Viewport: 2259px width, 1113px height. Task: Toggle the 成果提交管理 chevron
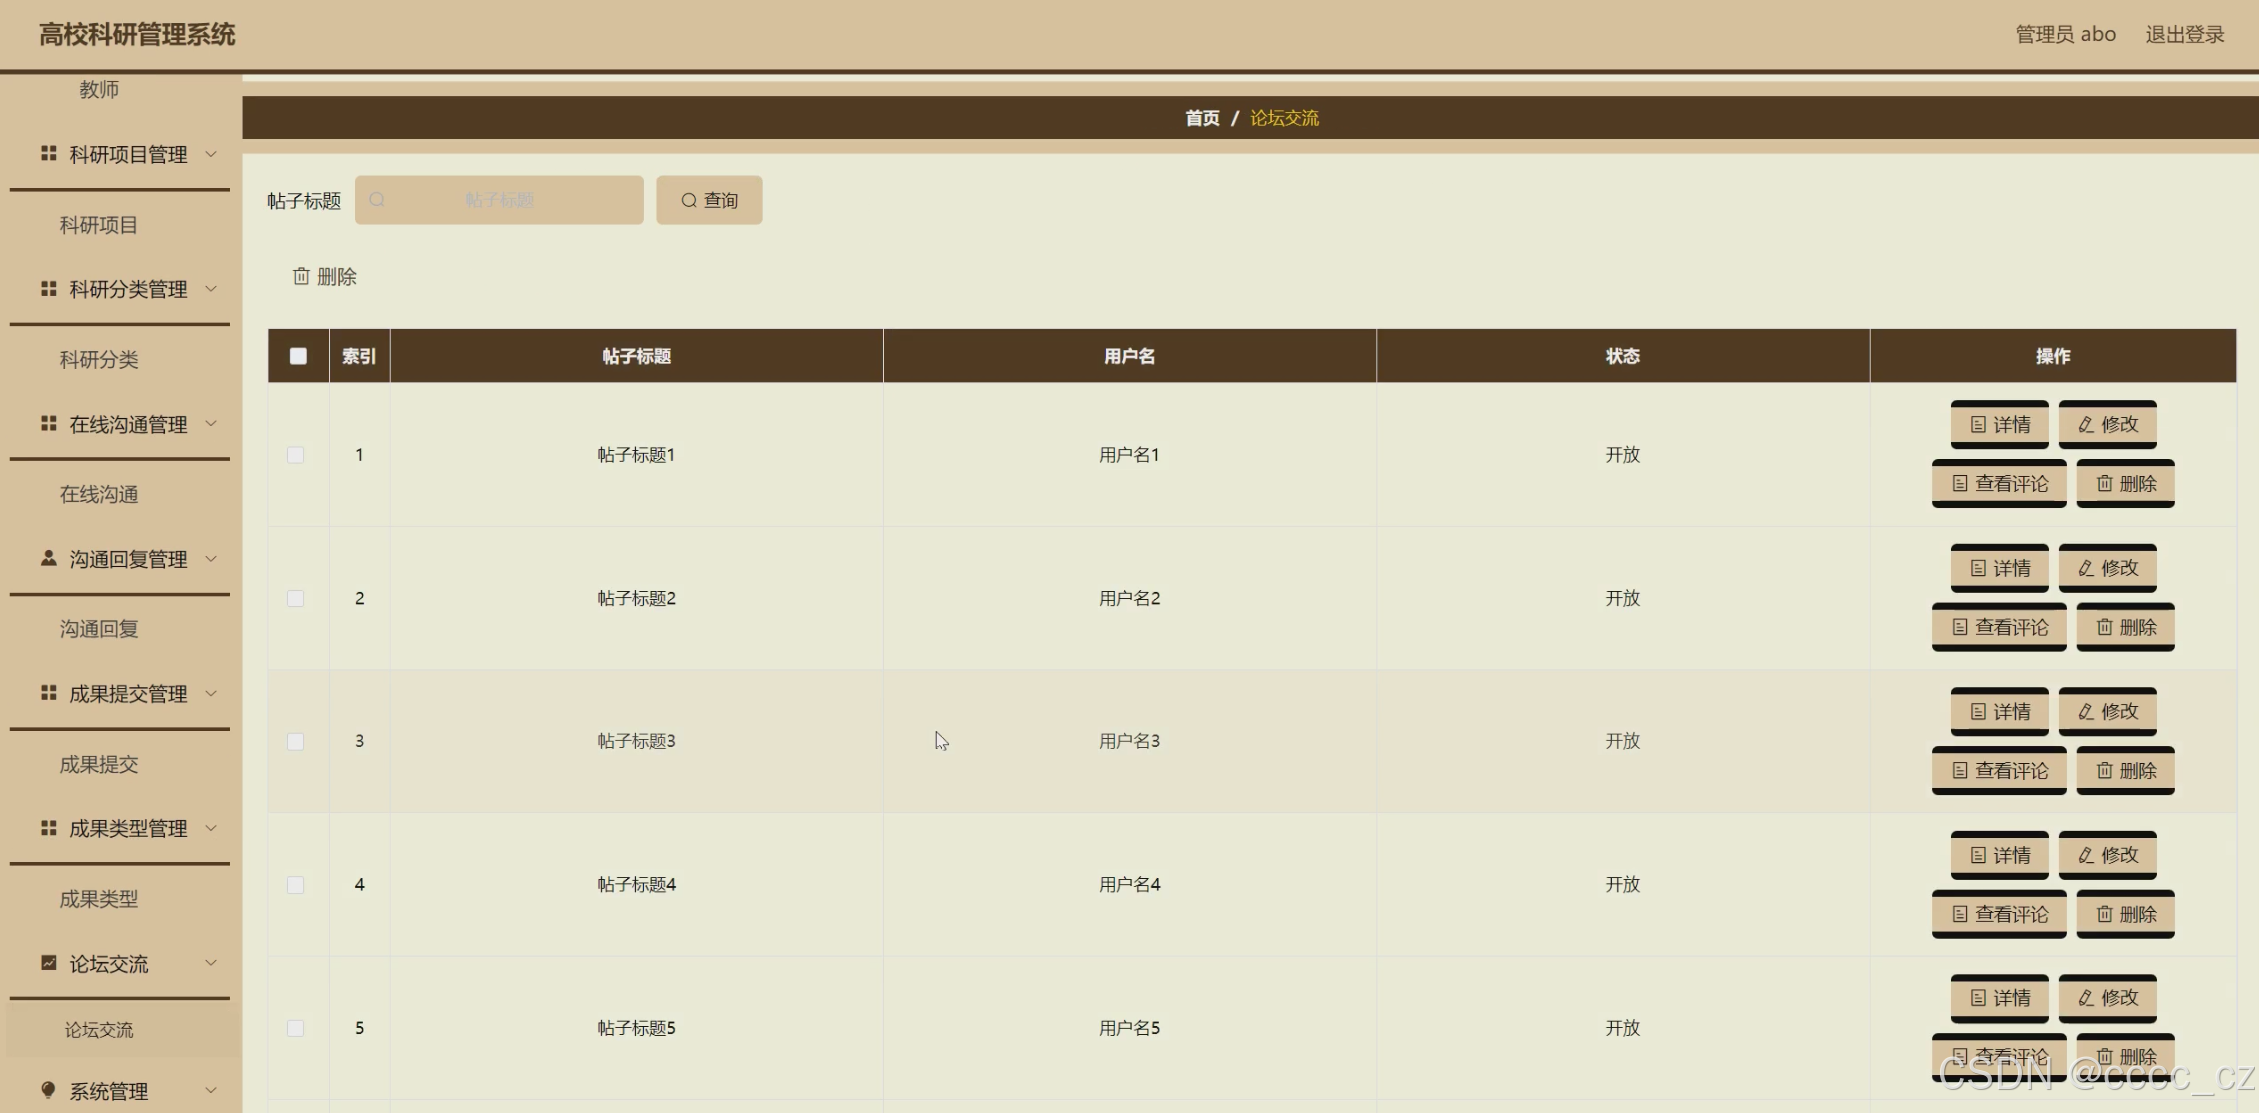tap(211, 693)
